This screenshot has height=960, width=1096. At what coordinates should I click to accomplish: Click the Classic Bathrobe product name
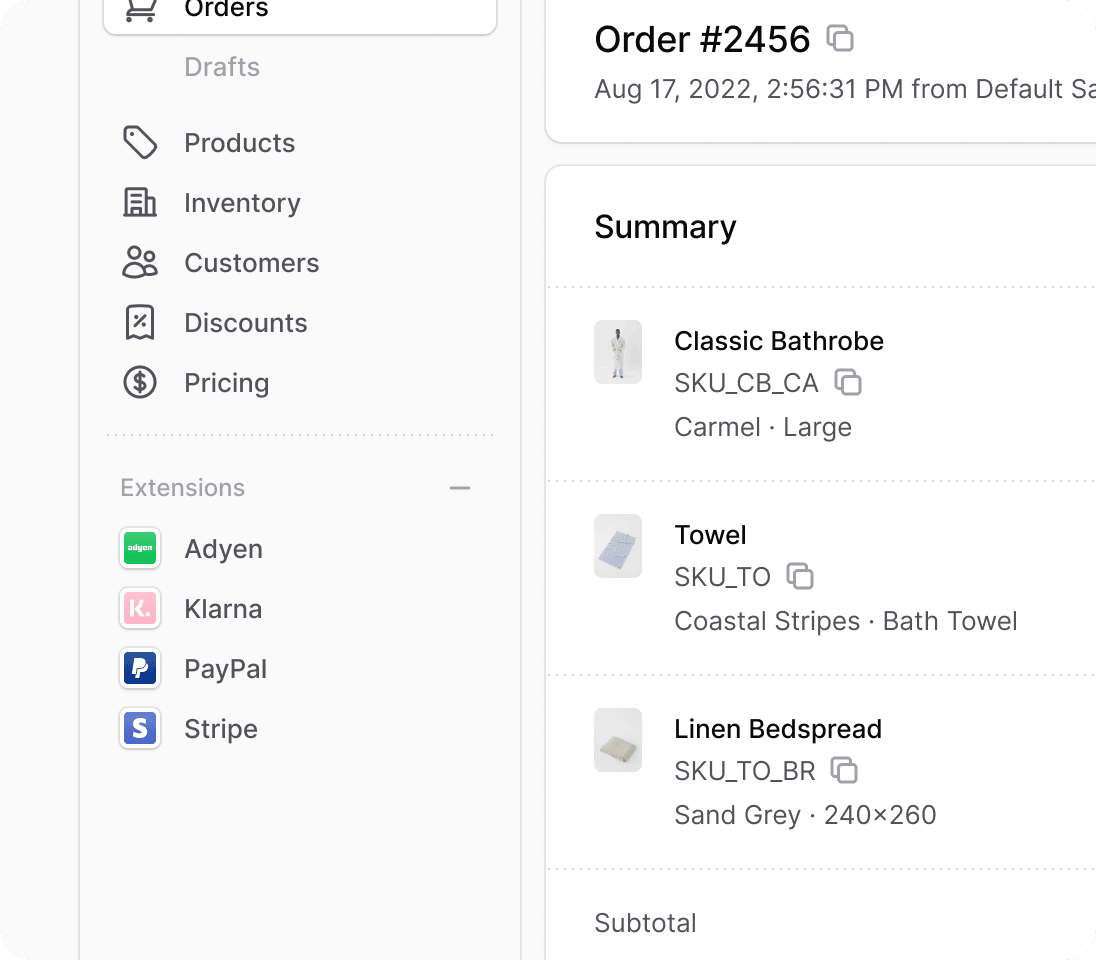779,341
